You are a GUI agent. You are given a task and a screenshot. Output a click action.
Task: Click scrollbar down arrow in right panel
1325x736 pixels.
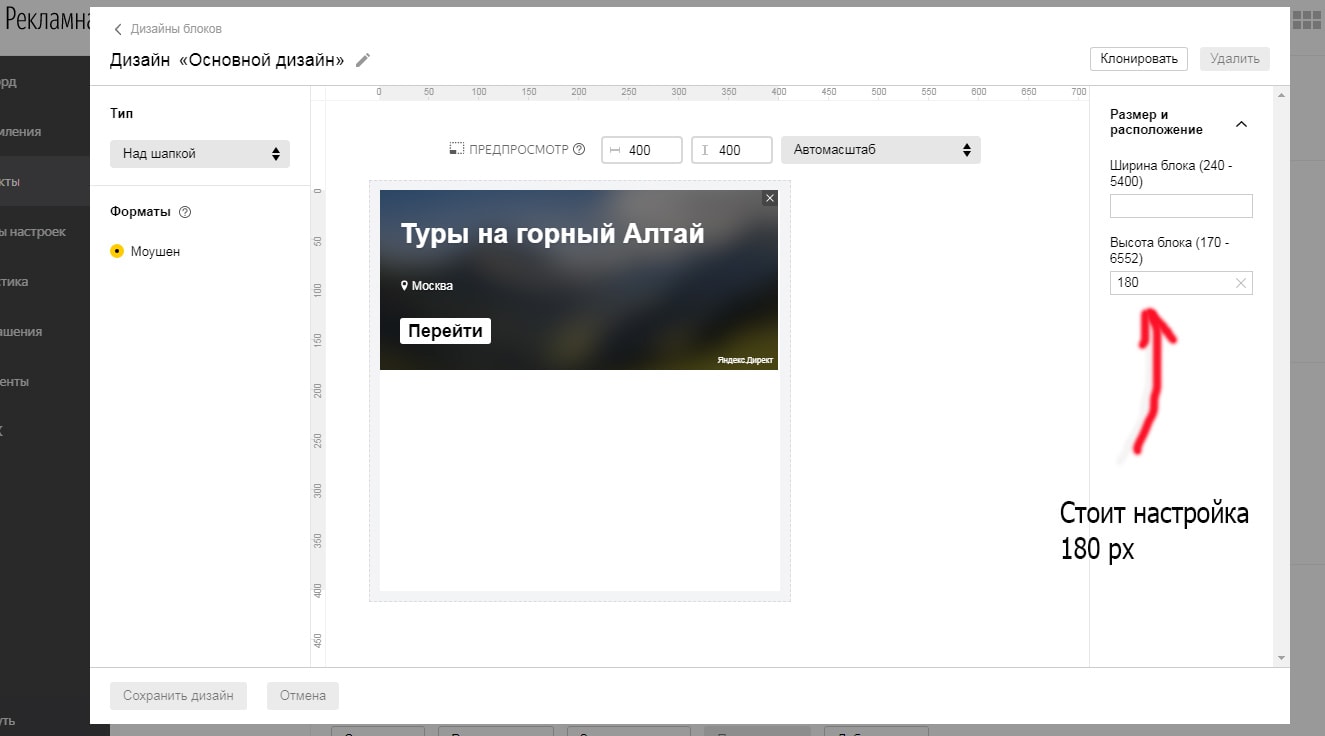coord(1281,658)
